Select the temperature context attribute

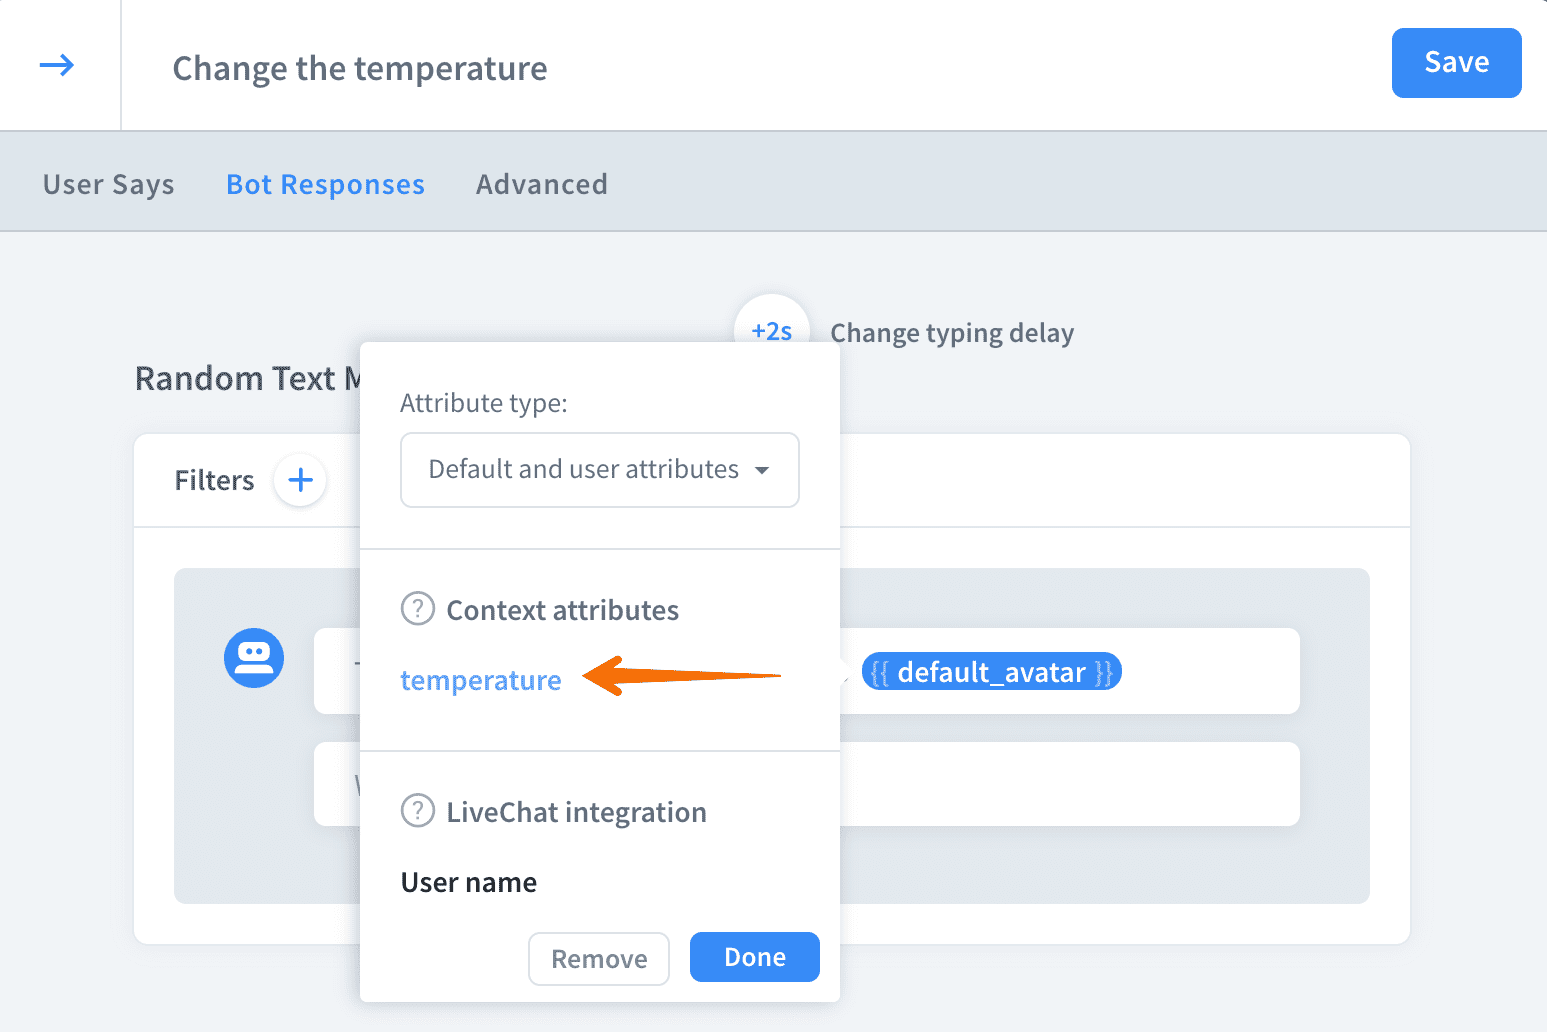(x=481, y=681)
